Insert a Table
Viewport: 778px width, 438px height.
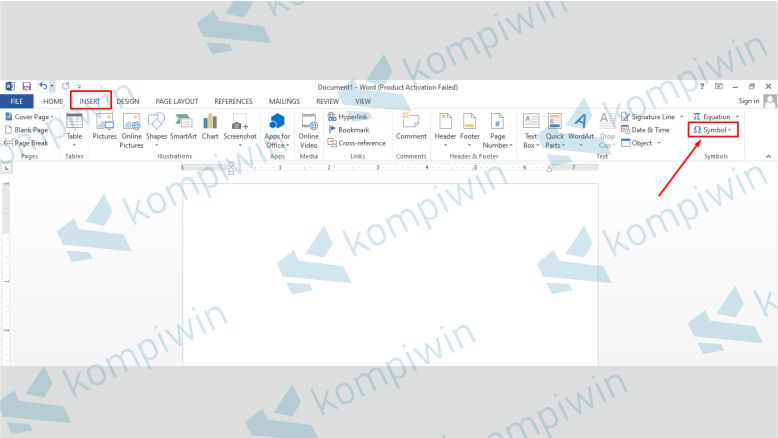(74, 130)
